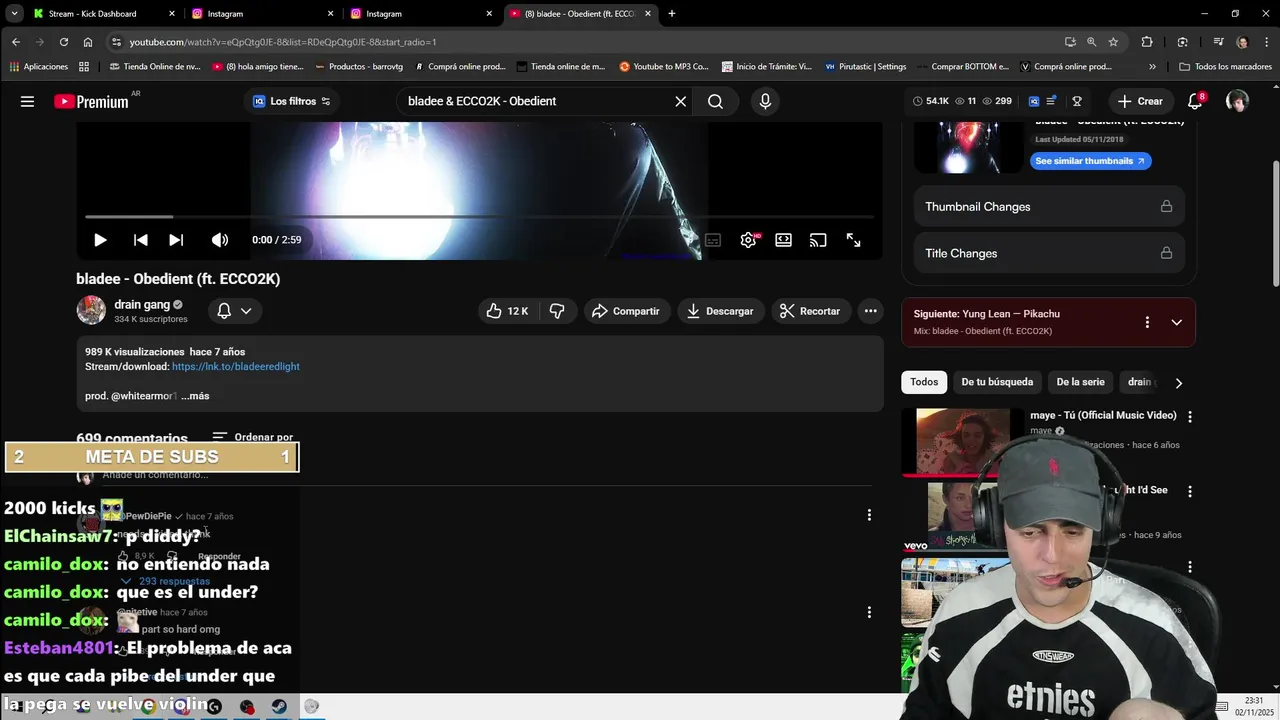This screenshot has width=1280, height=720.
Task: Play the video
Action: 100,240
